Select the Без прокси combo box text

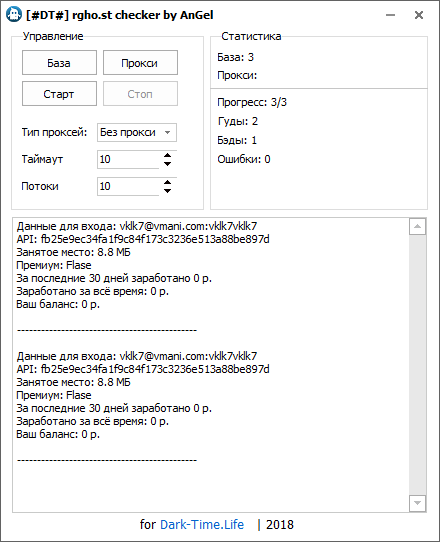128,132
